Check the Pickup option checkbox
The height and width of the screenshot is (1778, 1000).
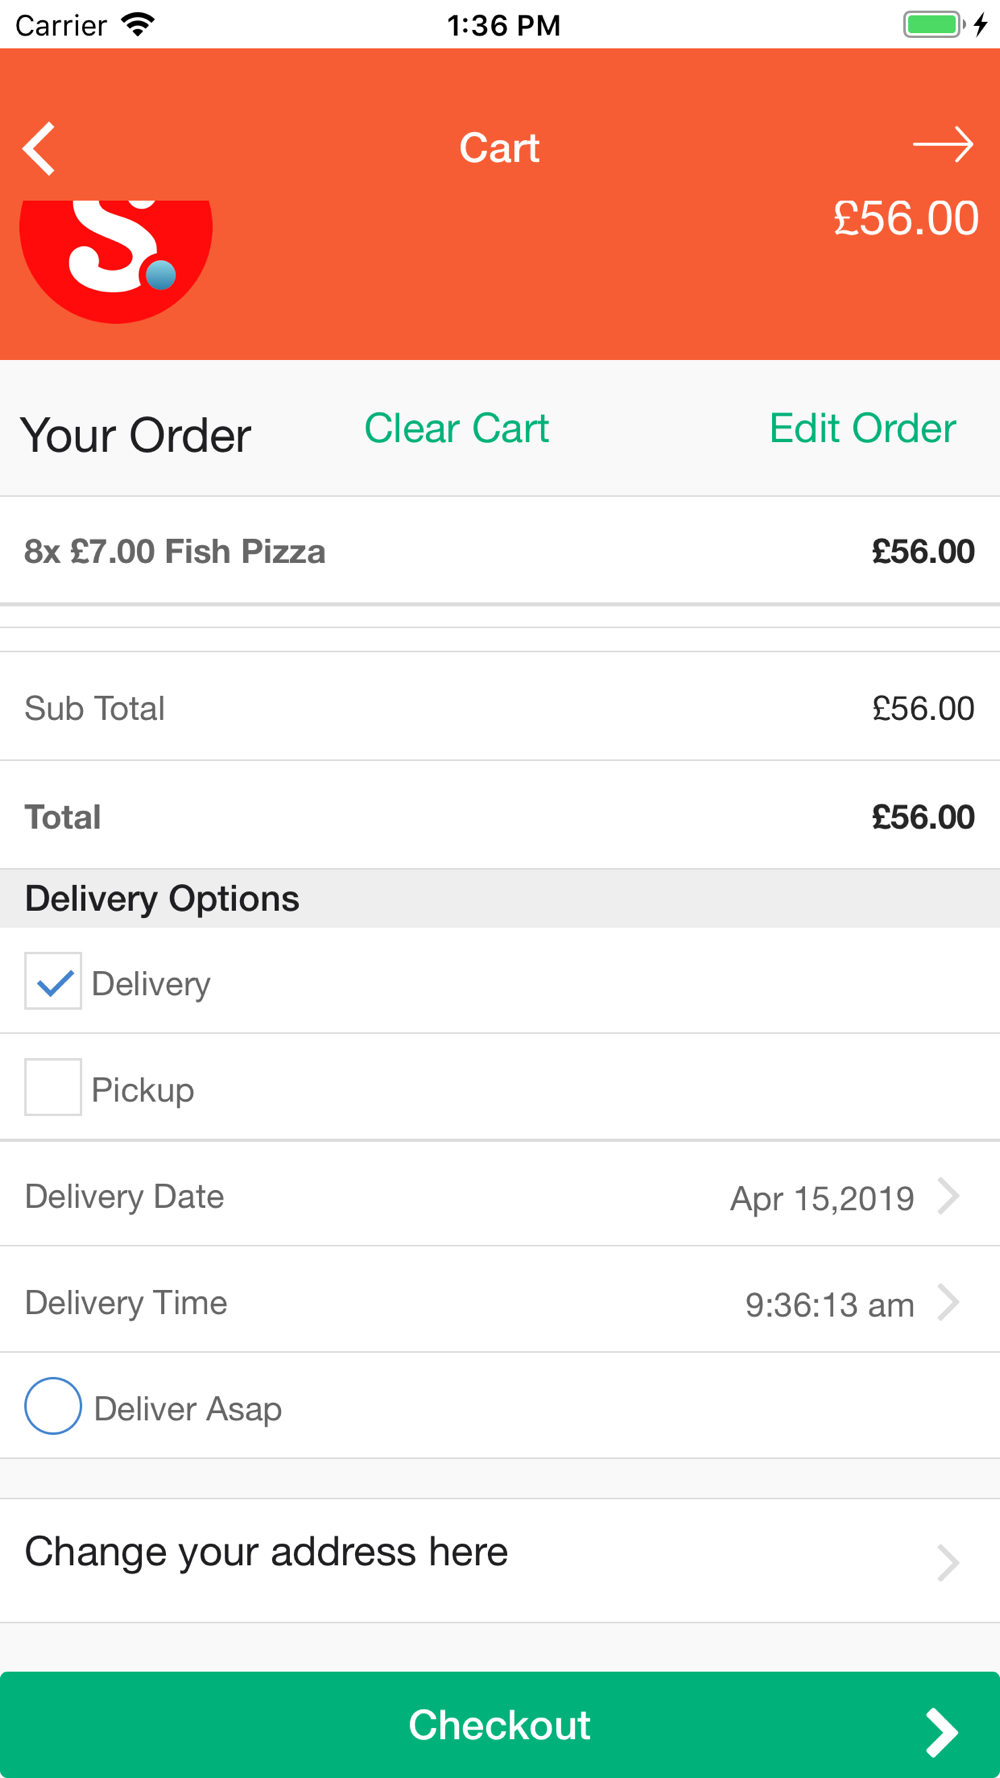click(53, 1087)
